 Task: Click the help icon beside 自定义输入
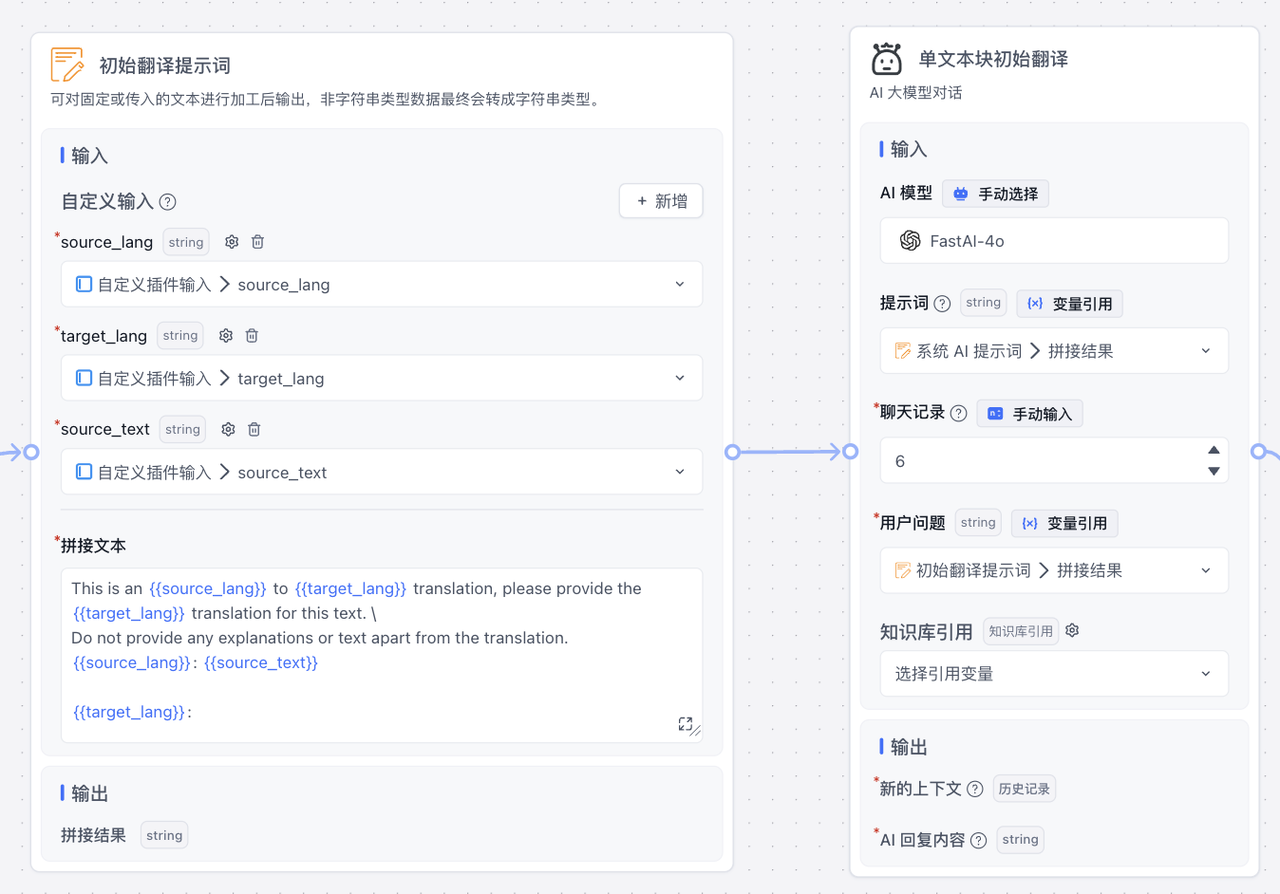(168, 202)
